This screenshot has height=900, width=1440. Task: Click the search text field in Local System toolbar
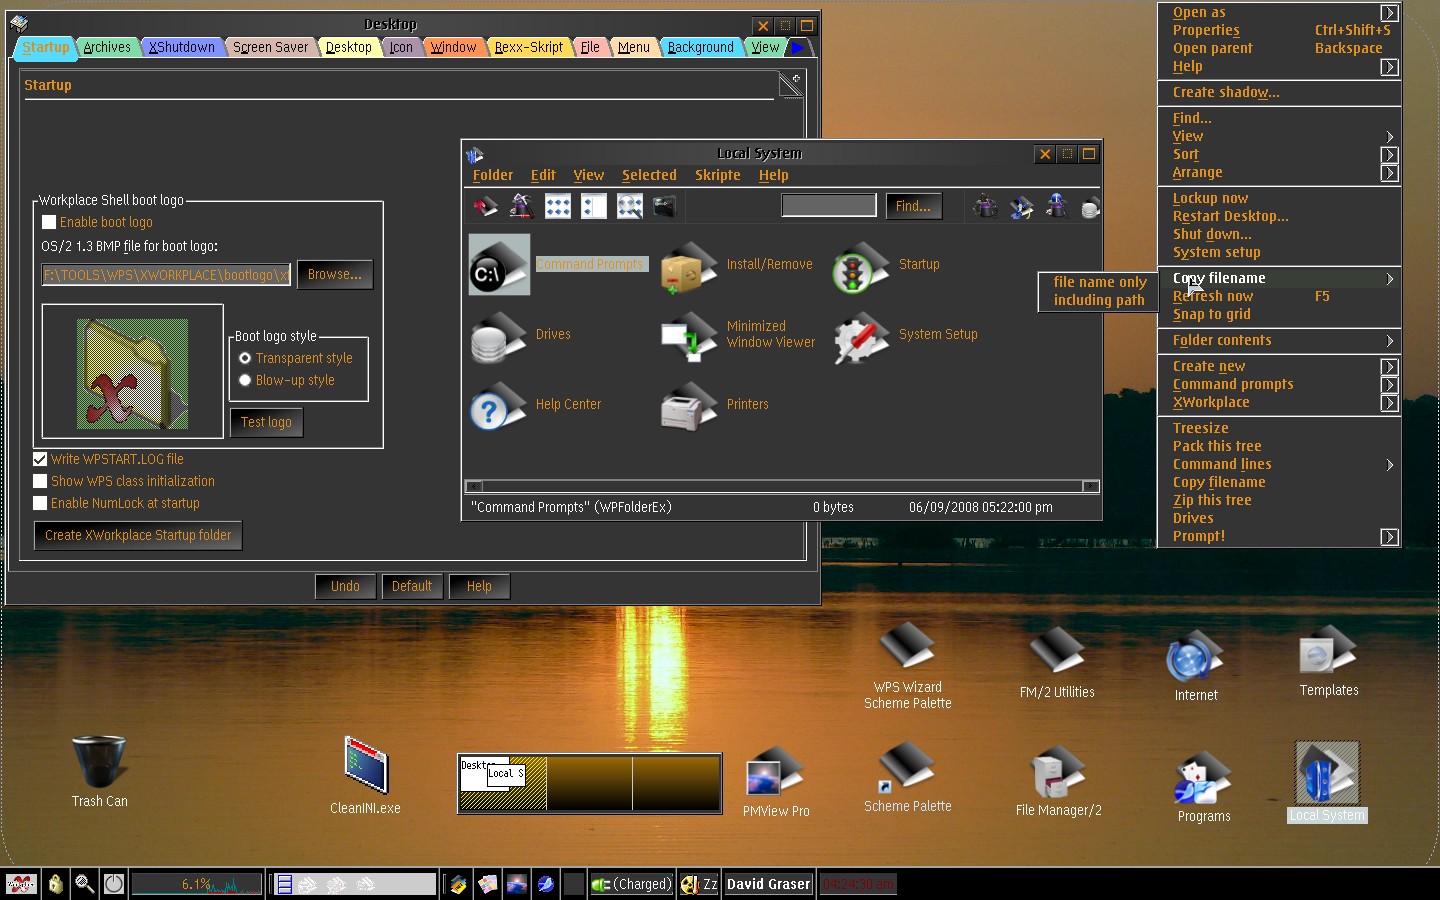click(x=829, y=205)
